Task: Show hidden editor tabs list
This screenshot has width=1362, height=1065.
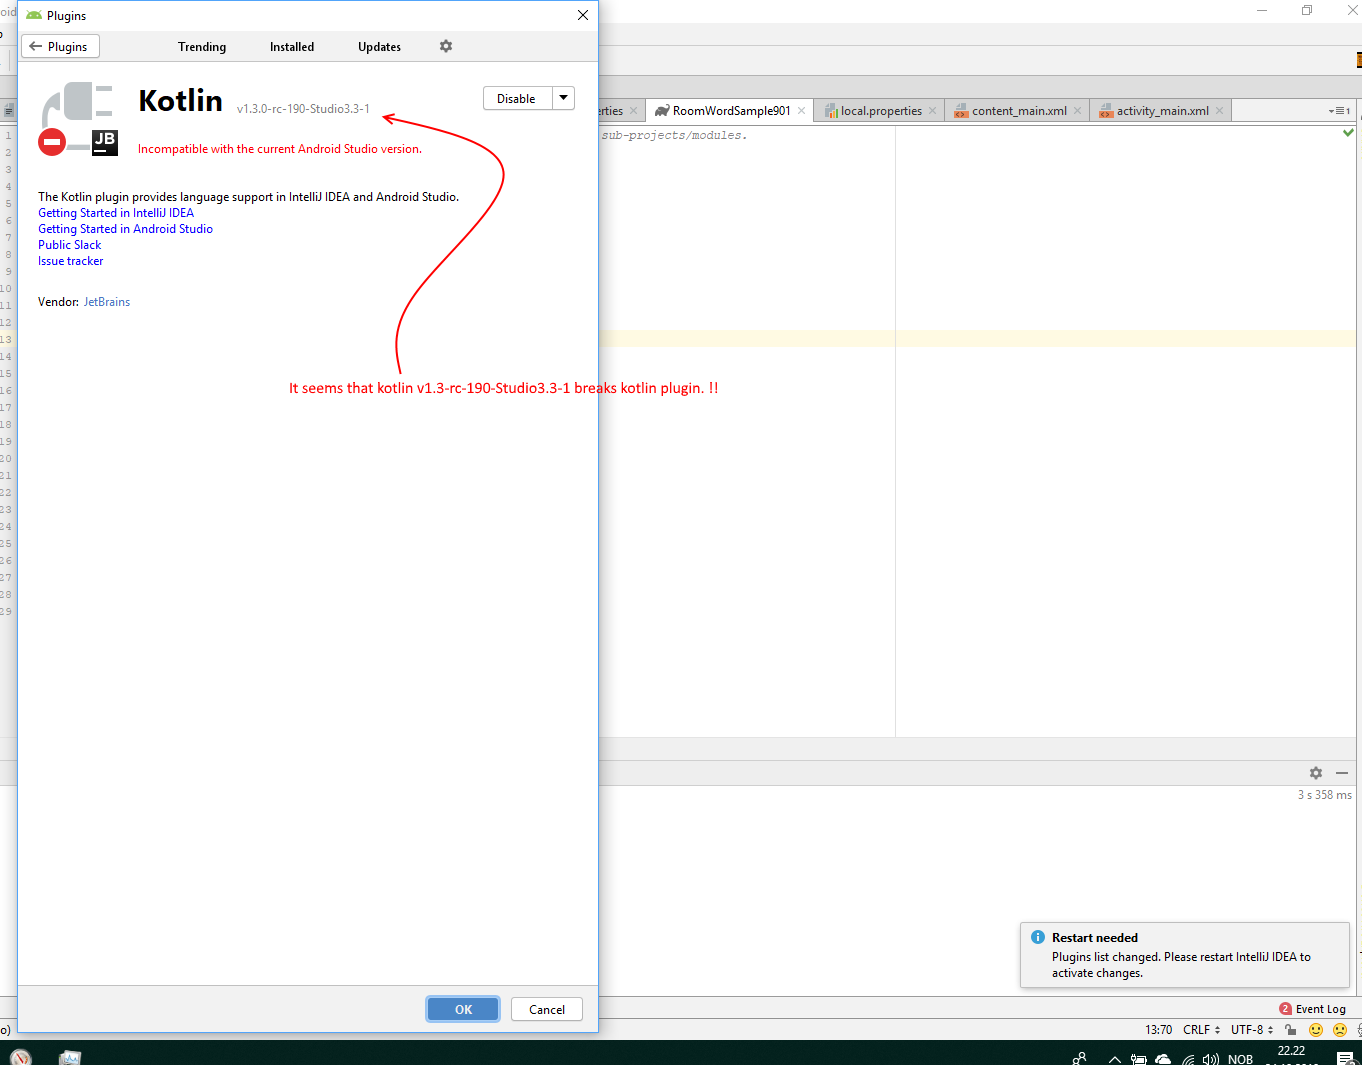Action: [1339, 111]
